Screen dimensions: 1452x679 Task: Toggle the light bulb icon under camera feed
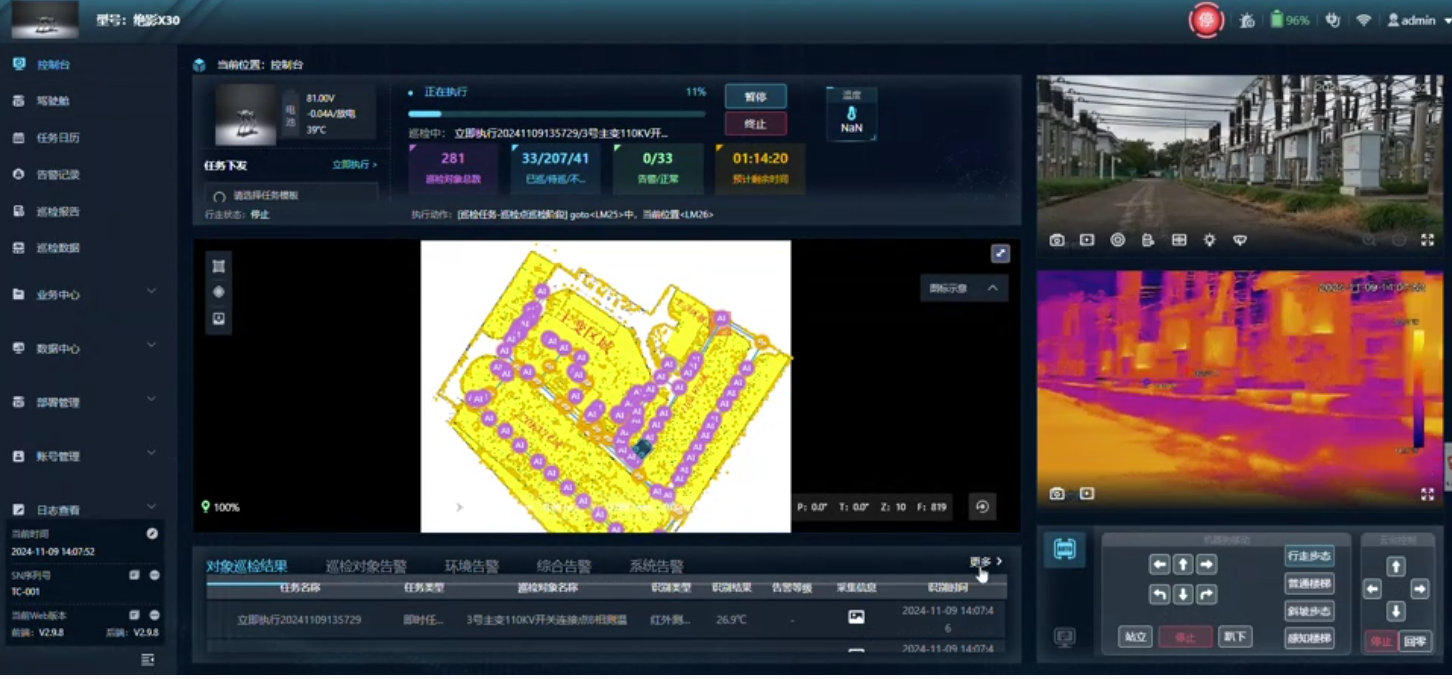[1209, 240]
